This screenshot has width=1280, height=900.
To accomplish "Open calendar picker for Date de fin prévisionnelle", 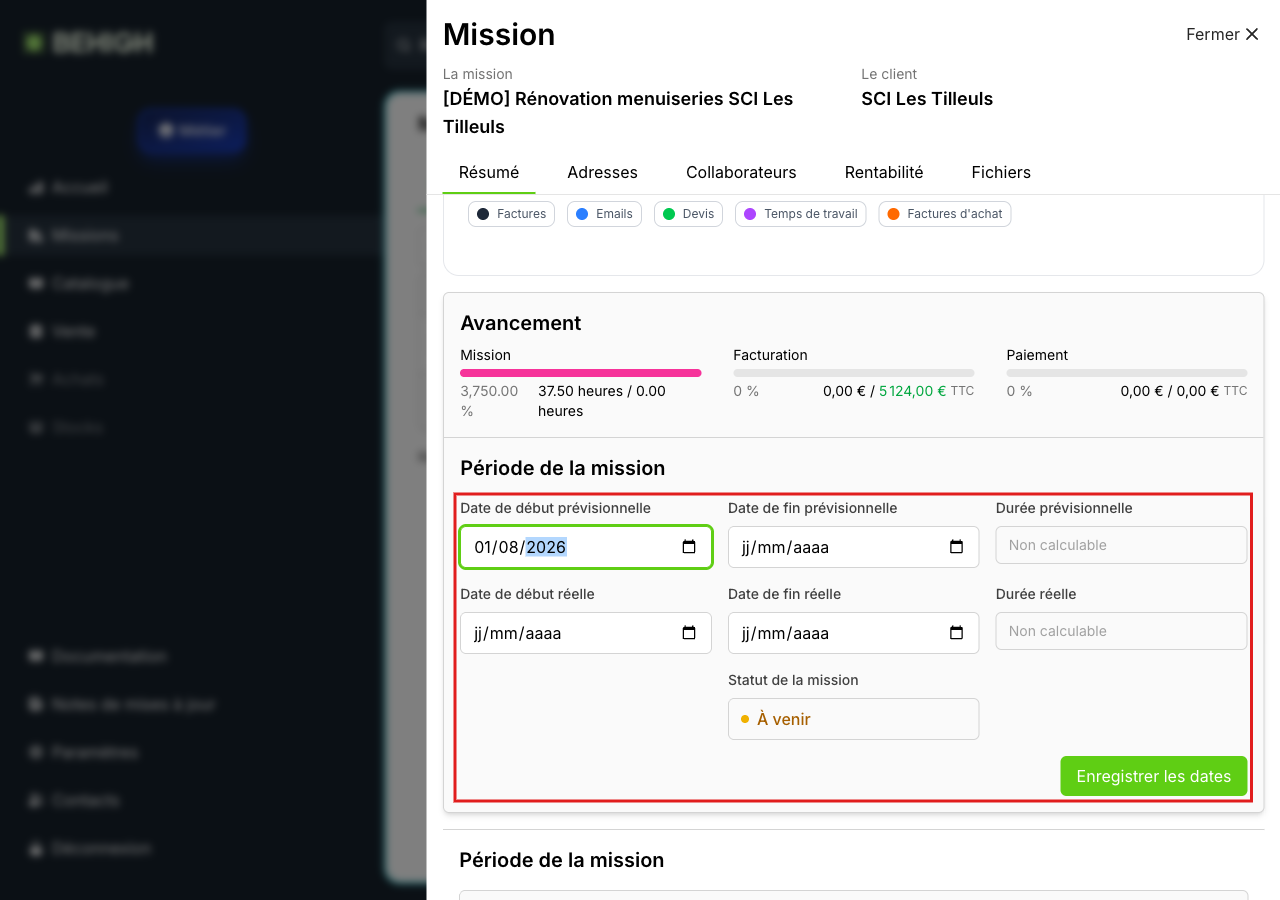I will point(956,547).
